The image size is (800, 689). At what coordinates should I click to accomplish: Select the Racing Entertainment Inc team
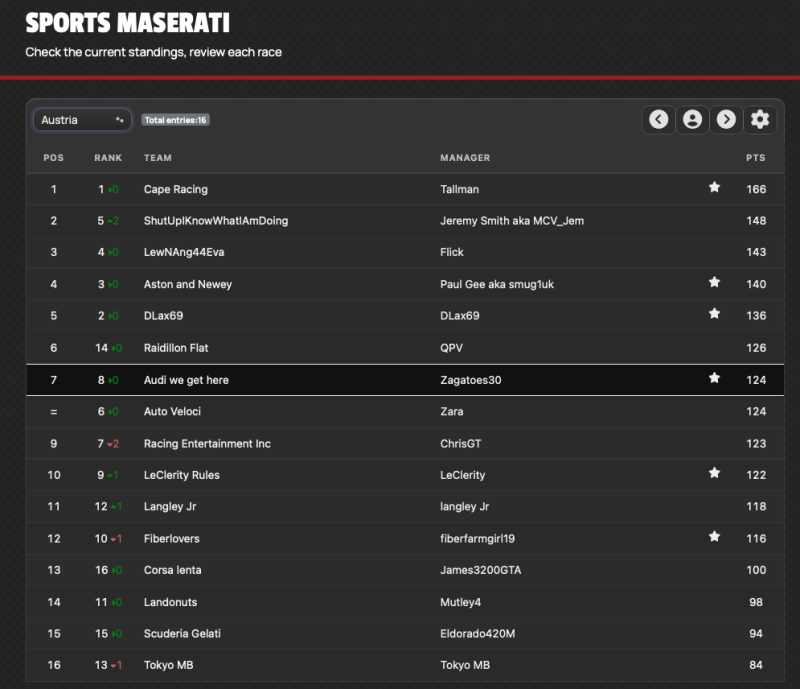(x=207, y=444)
